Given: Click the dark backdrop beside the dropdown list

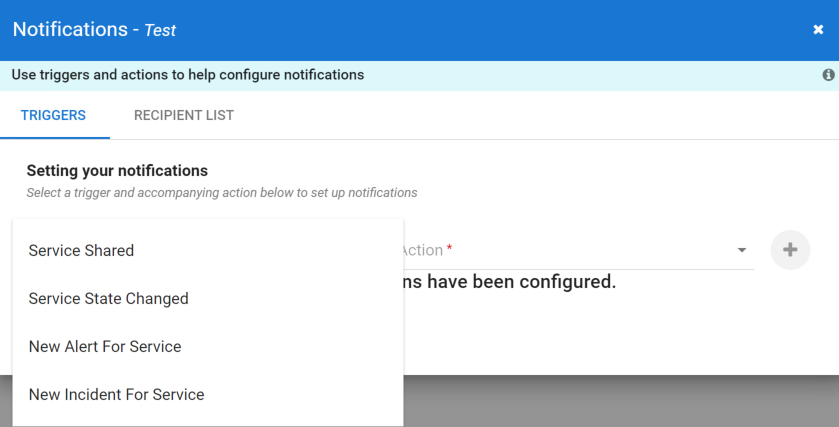Looking at the screenshot, I should coord(620,402).
